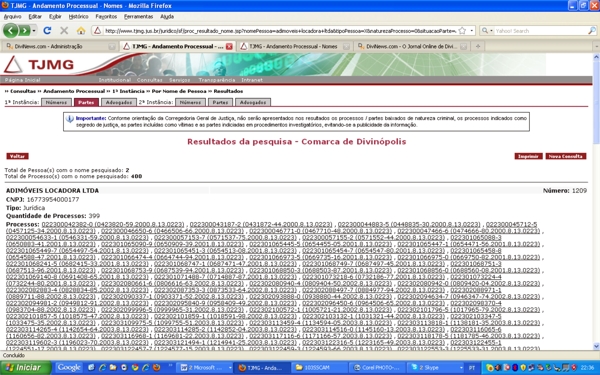Open Chrome quick launch icon in taskbar
The width and height of the screenshot is (600, 375).
point(135,367)
